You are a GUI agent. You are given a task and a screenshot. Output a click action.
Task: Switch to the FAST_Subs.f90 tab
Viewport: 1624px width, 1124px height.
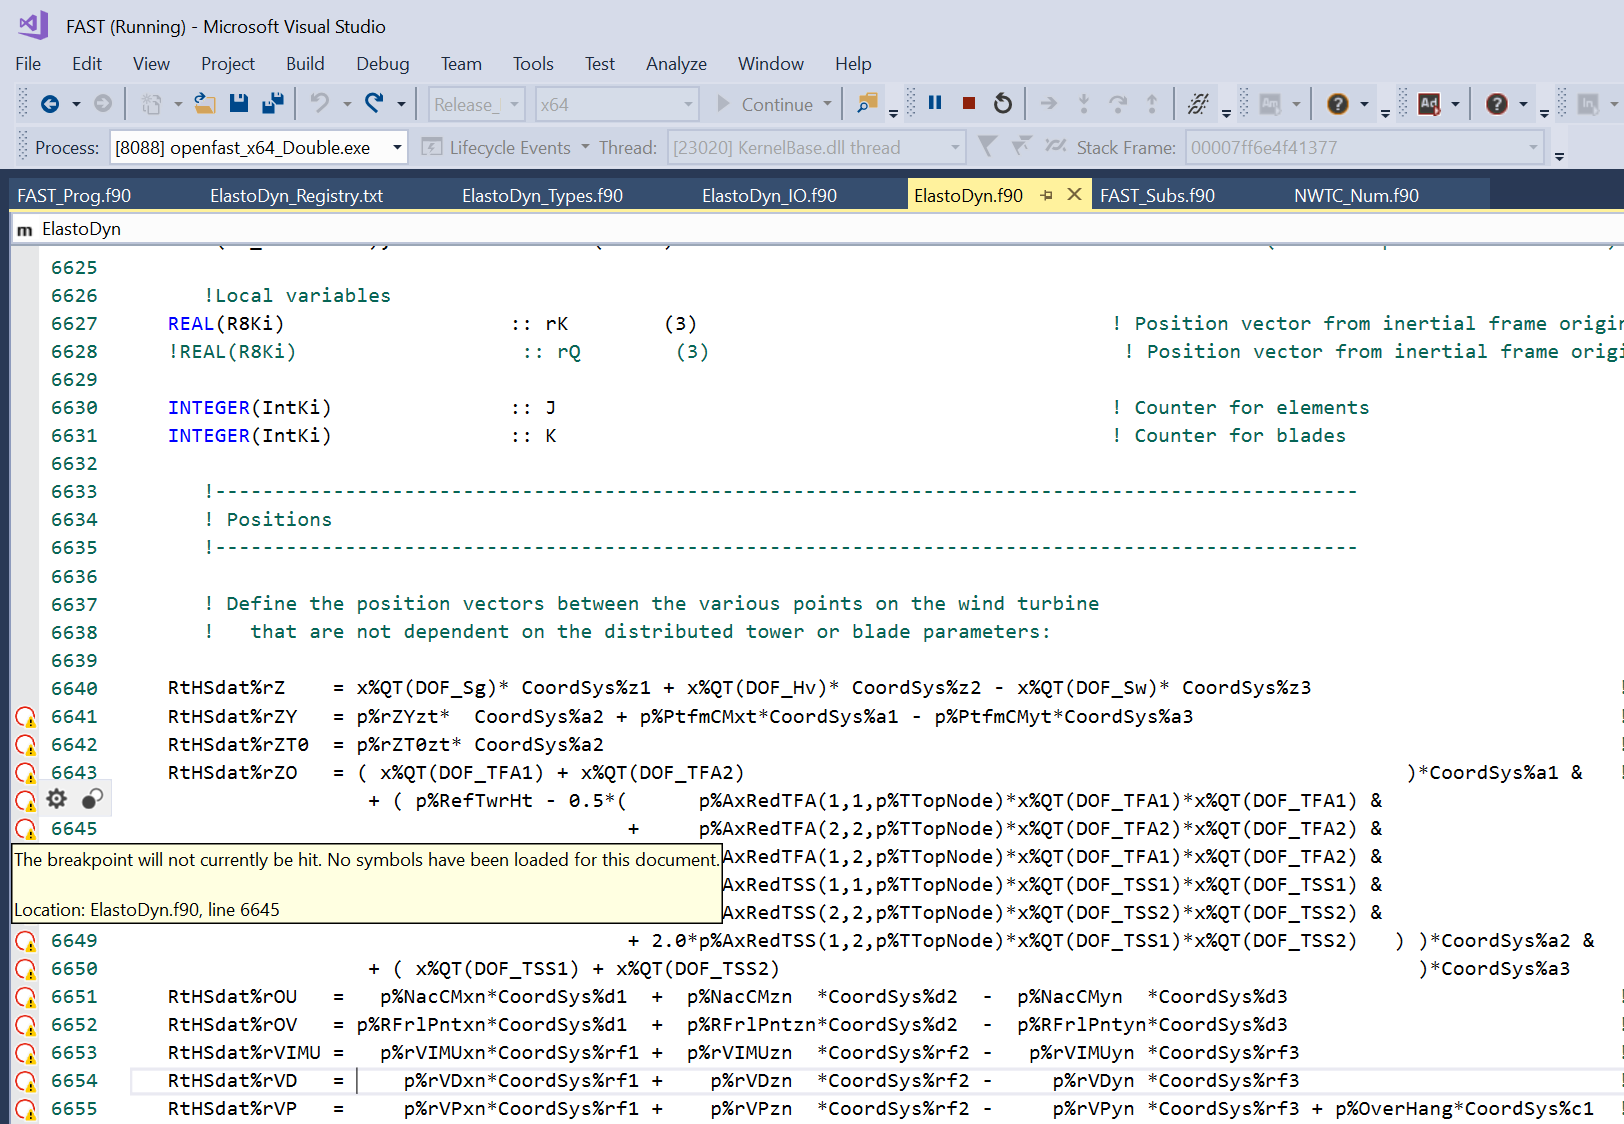click(1156, 195)
